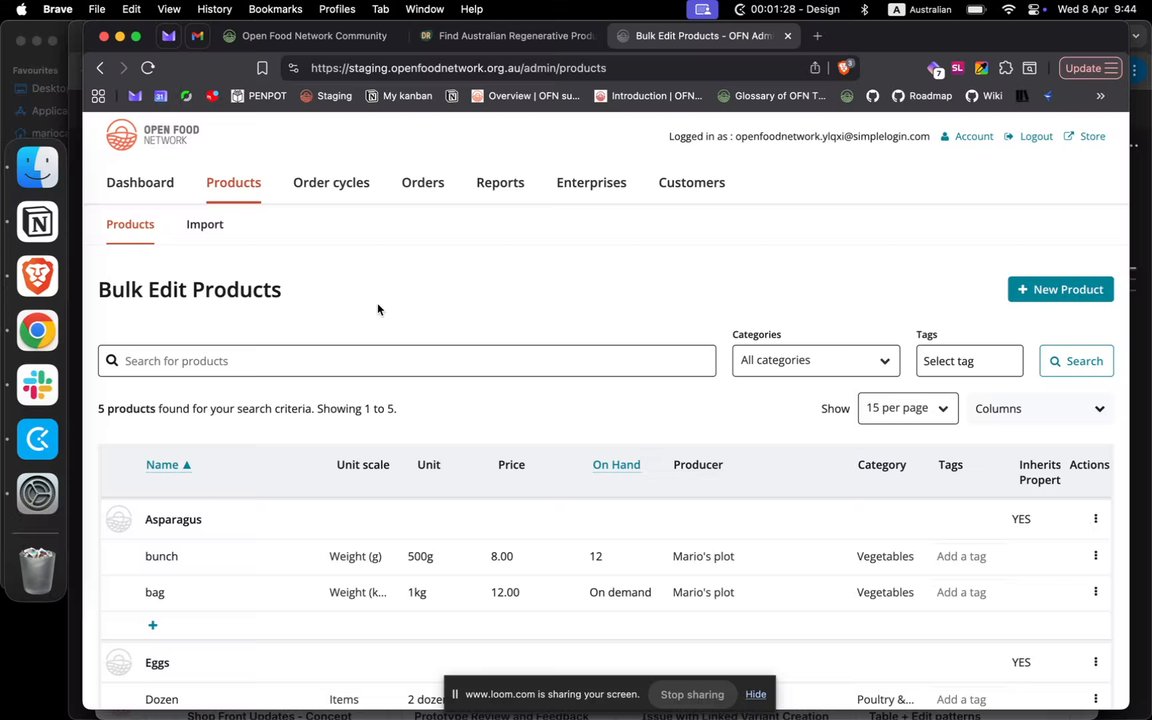Viewport: 1152px width, 720px height.
Task: Click the New Product button
Action: click(x=1060, y=289)
